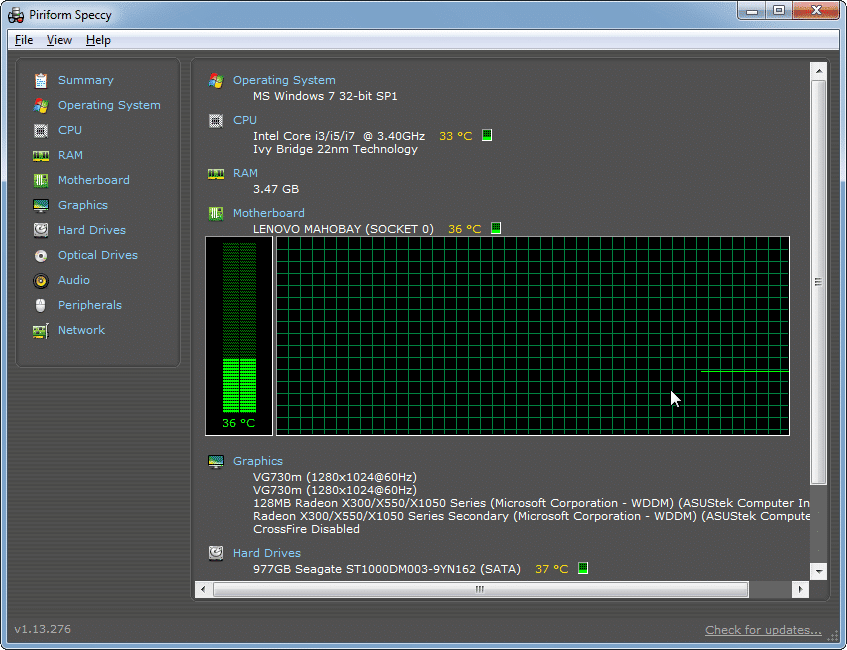The width and height of the screenshot is (847, 650).
Task: Open the Operating System sidebar section
Action: 109,105
